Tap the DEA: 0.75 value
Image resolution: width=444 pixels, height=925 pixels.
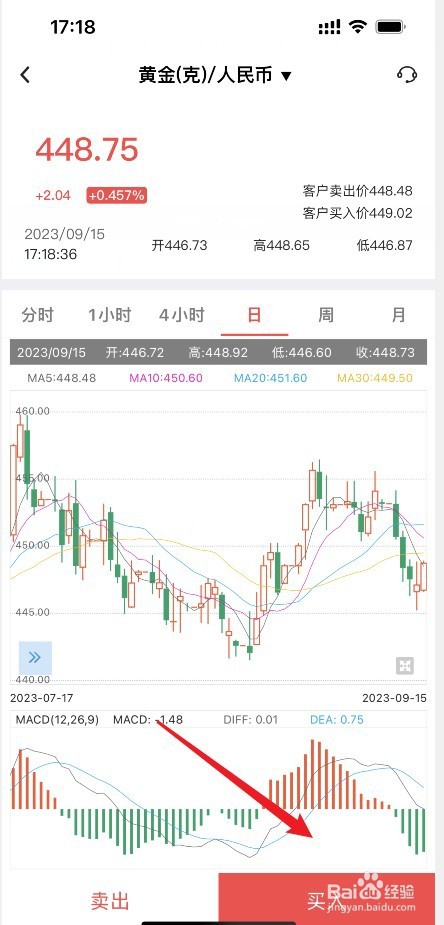(337, 720)
